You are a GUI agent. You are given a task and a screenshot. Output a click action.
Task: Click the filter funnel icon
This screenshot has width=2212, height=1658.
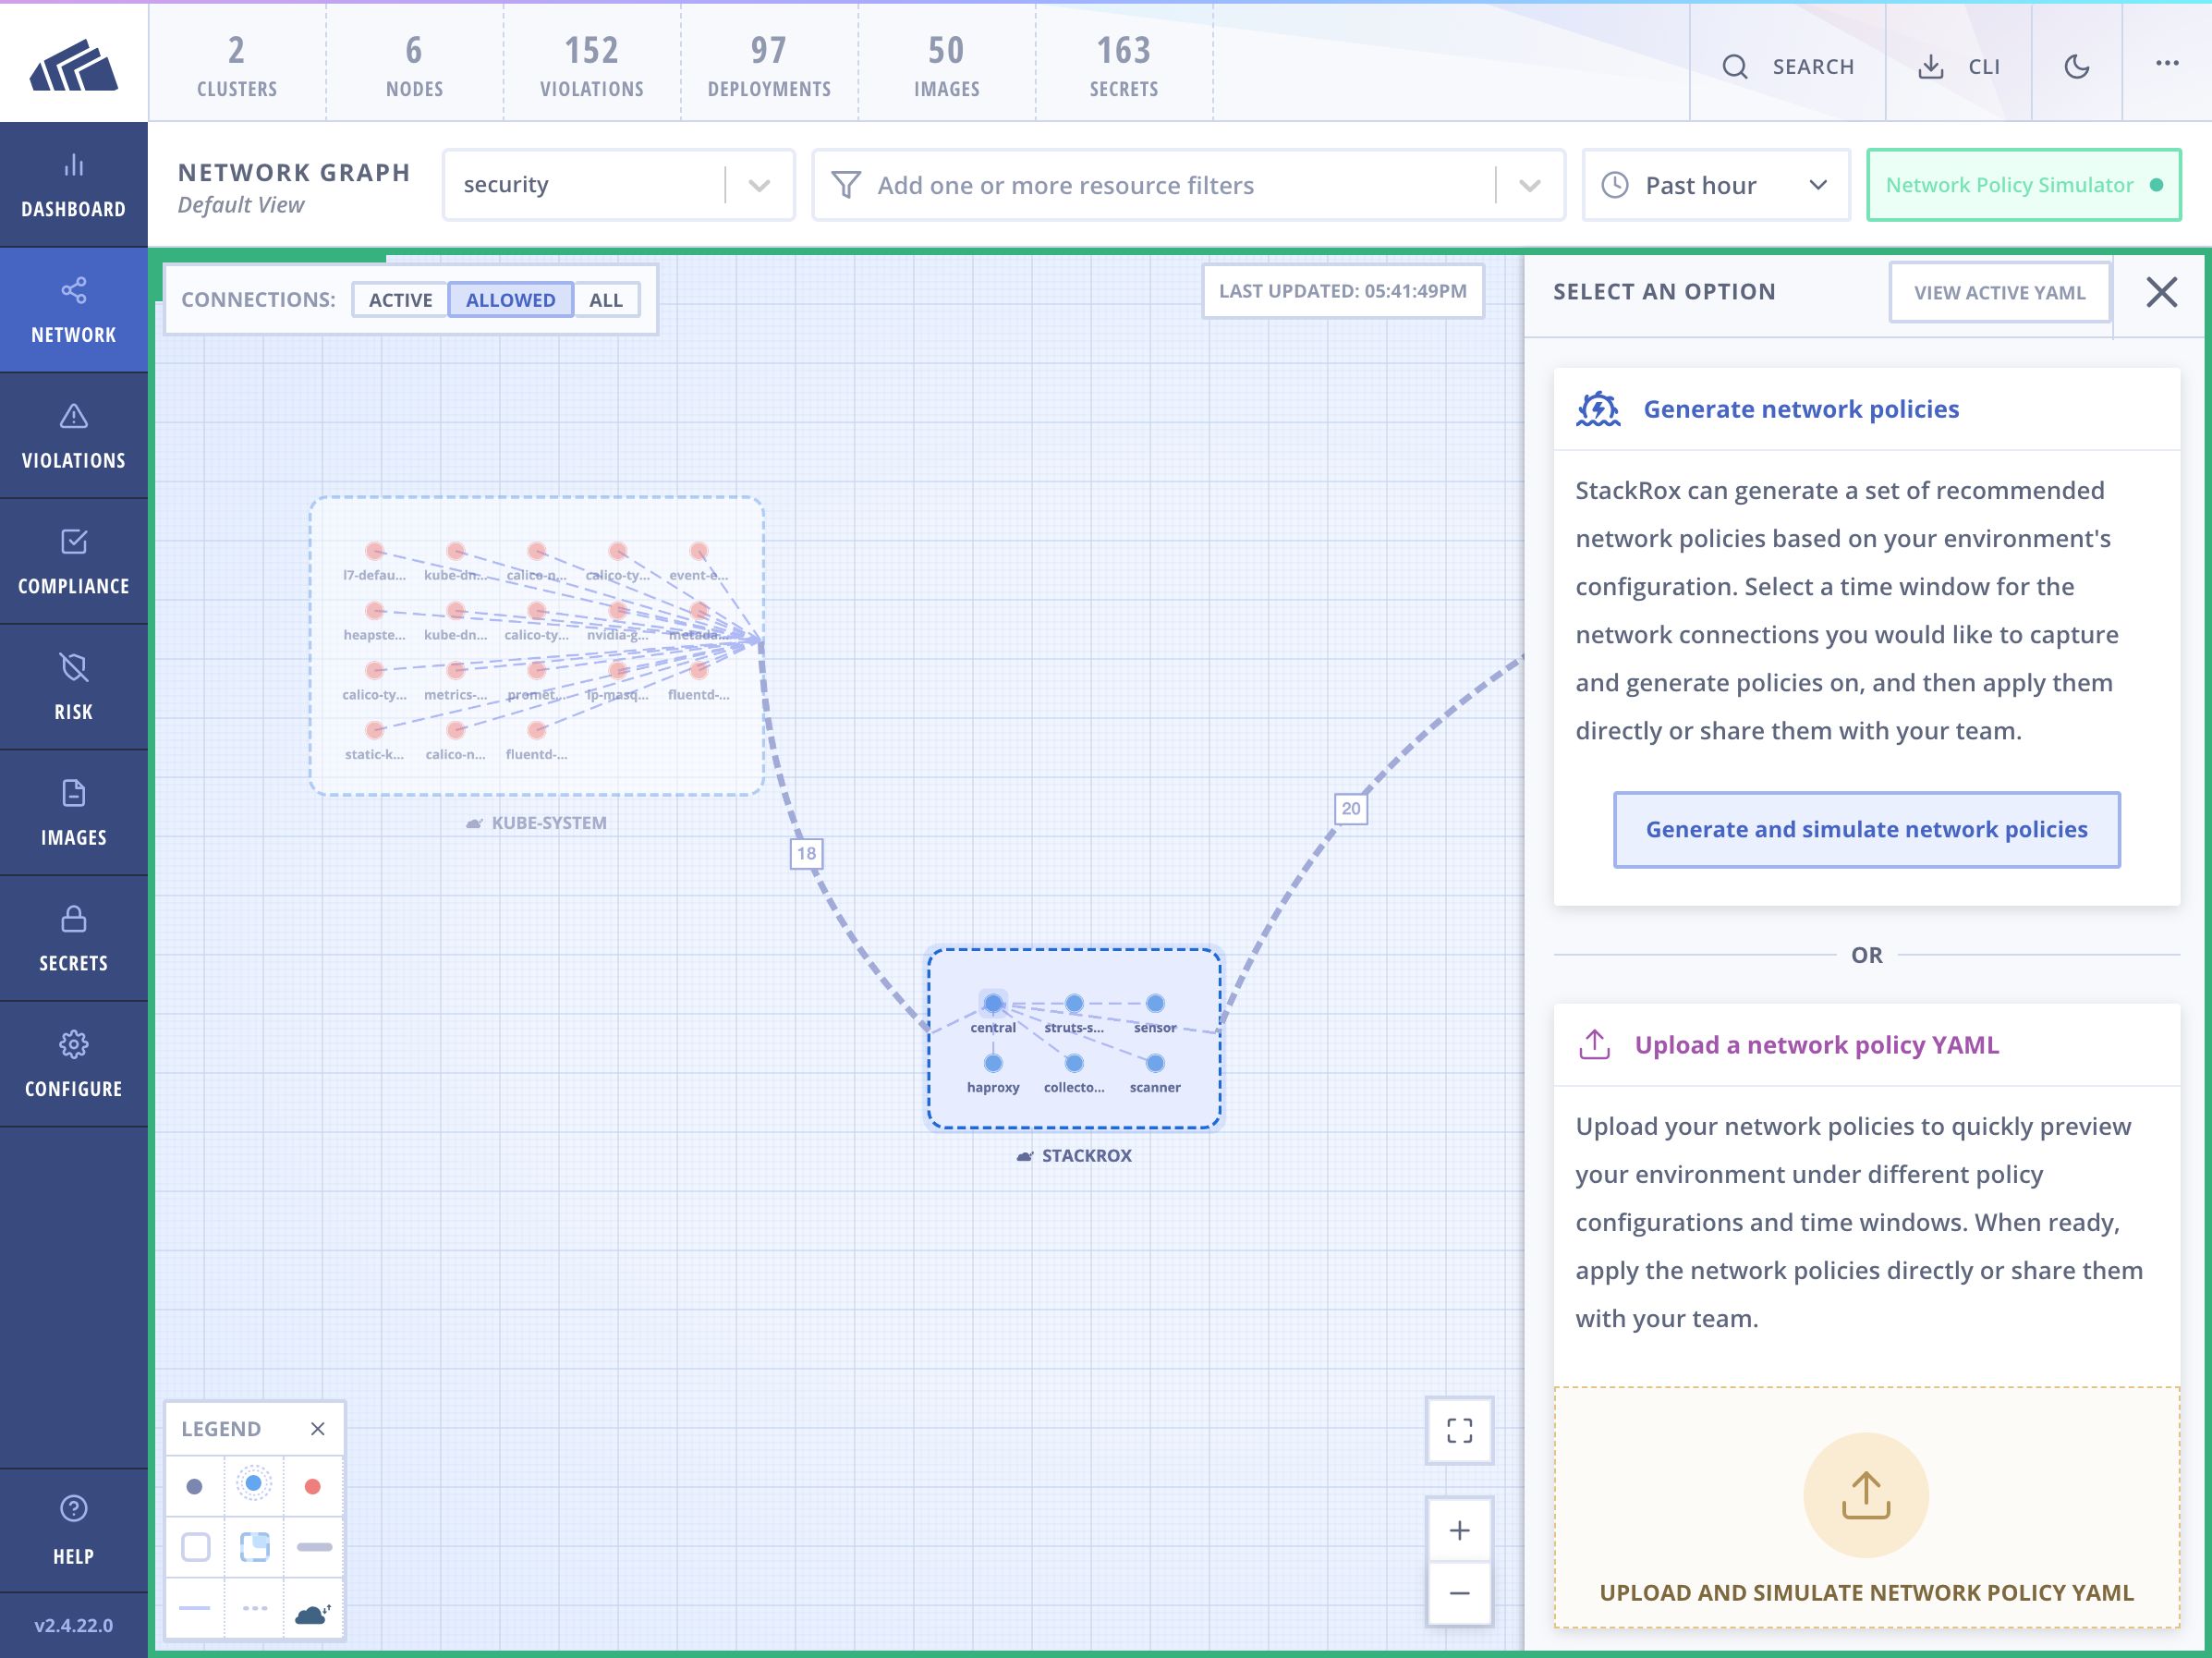click(x=846, y=185)
